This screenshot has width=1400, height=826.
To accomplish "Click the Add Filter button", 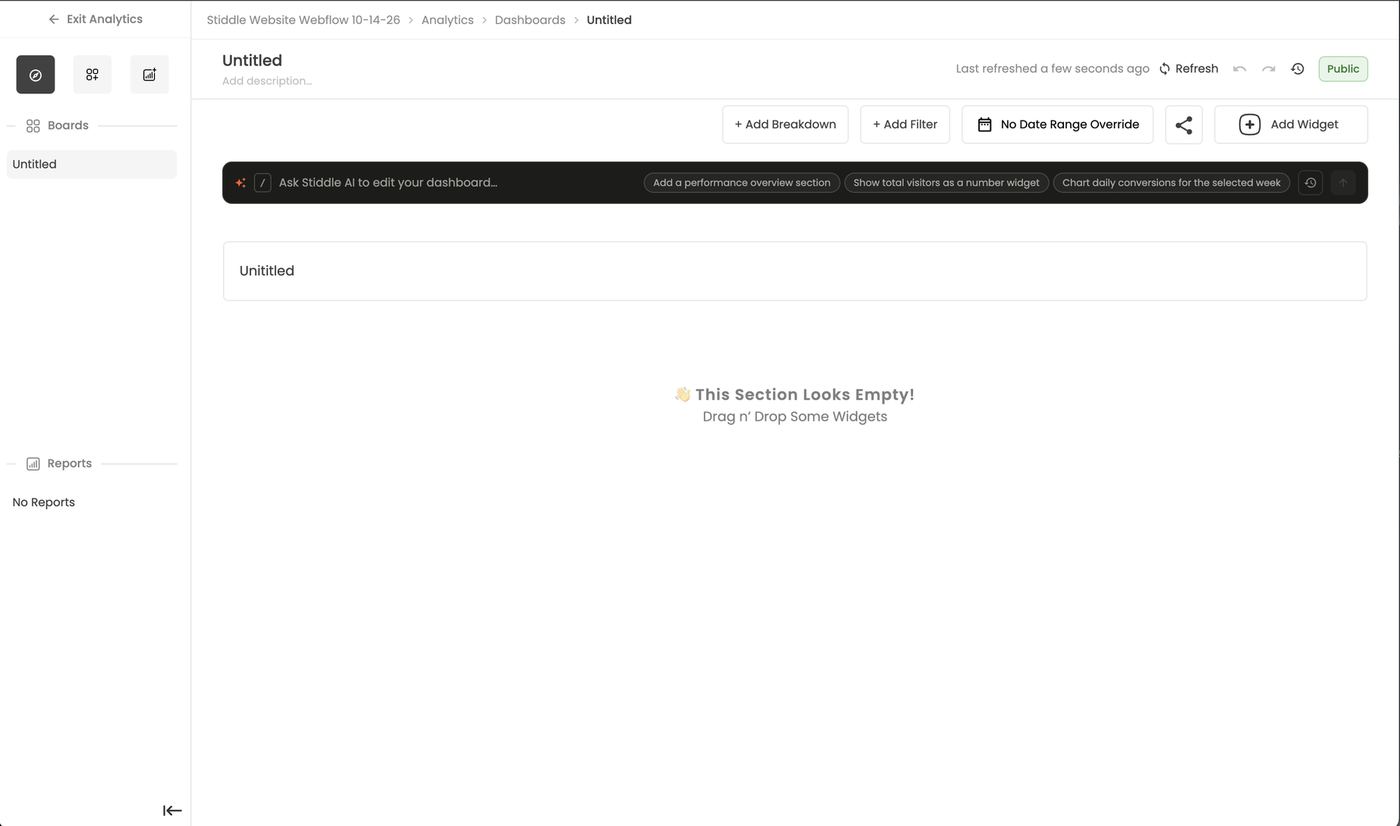I will [x=905, y=125].
